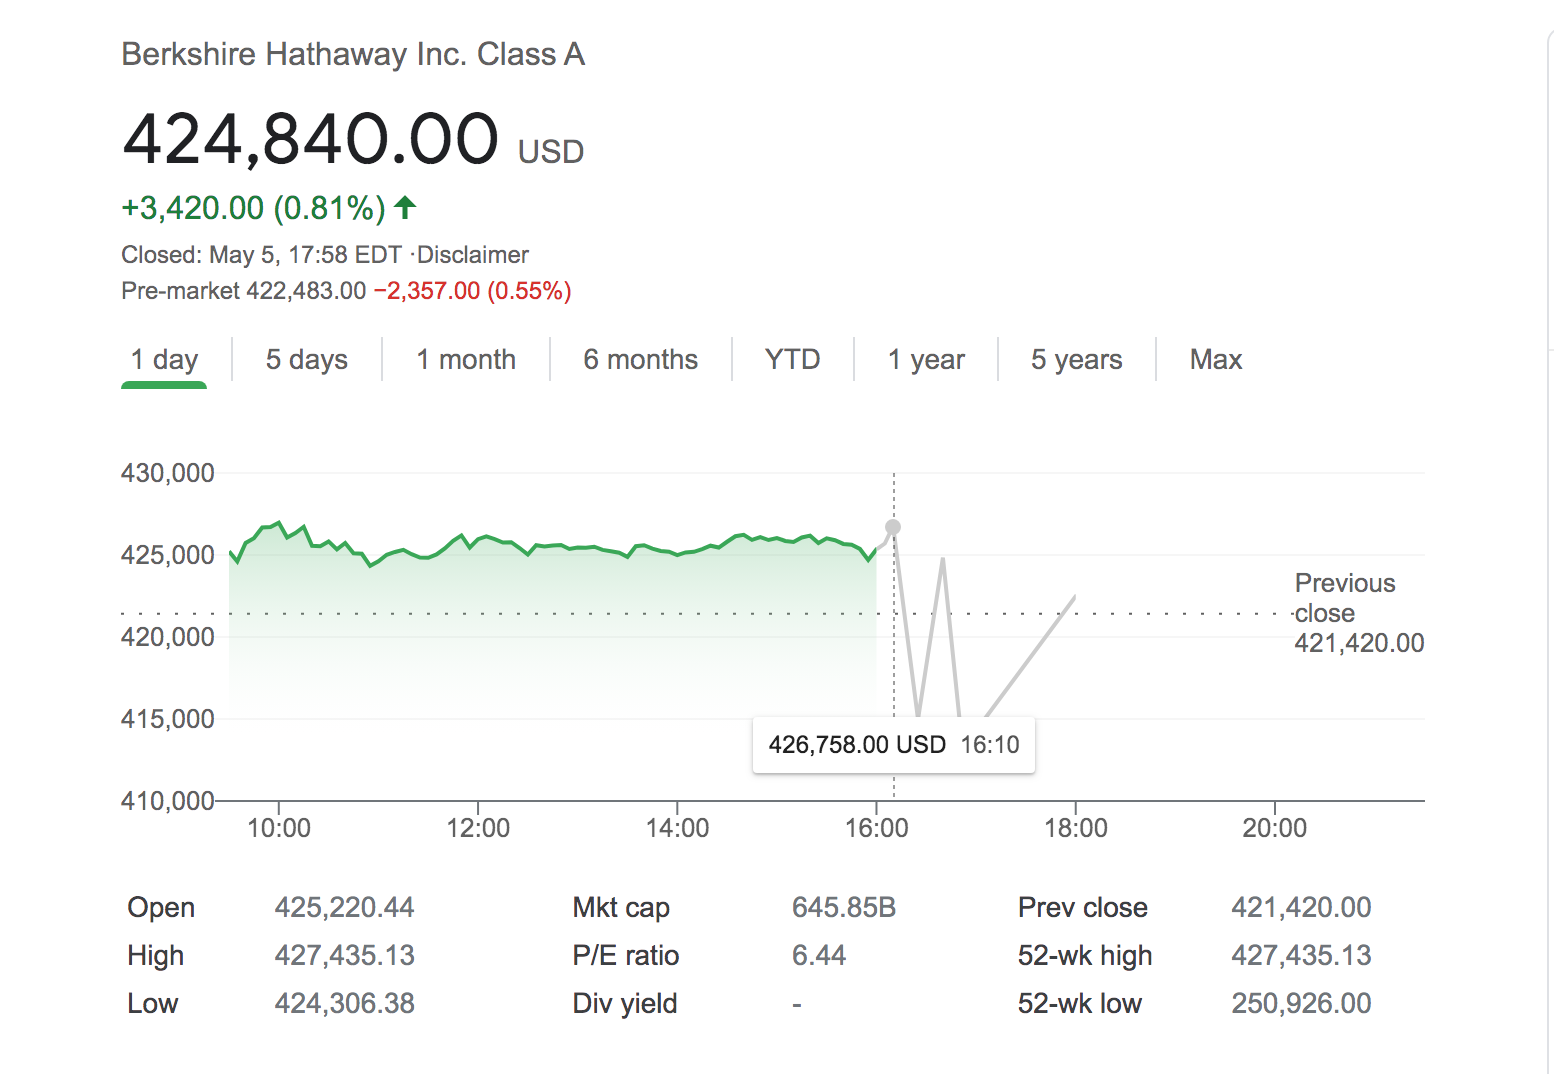The image size is (1554, 1074).
Task: Click the Open value 425,220.44
Action: (344, 908)
